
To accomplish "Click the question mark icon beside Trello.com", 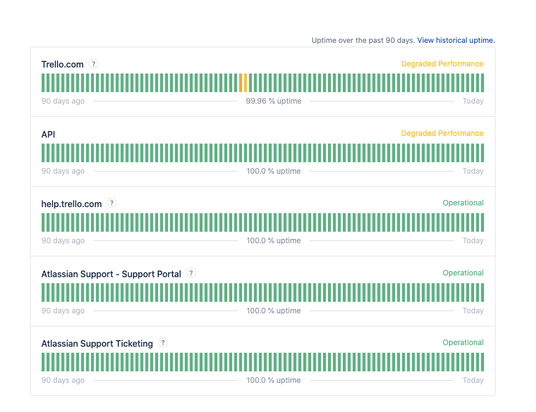I will pos(93,64).
